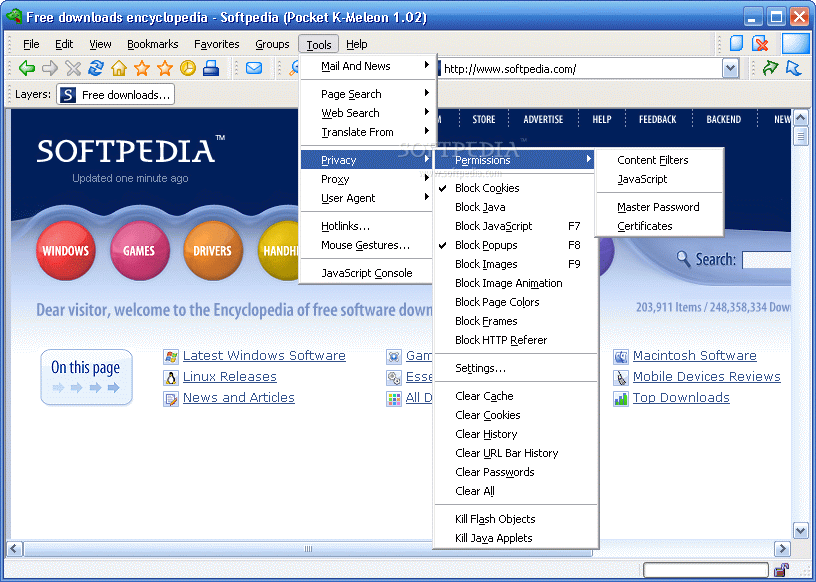Click the pink GAMES category button
This screenshot has width=816, height=582.
[139, 250]
